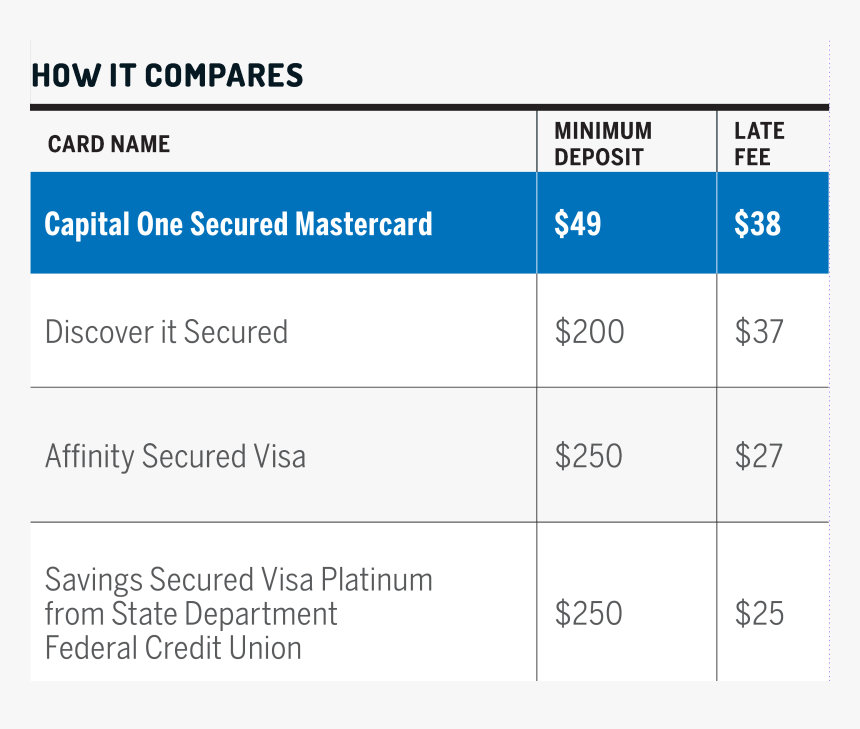This screenshot has height=729, width=860.
Task: Click the $49 minimum deposit cell
Action: click(x=578, y=223)
